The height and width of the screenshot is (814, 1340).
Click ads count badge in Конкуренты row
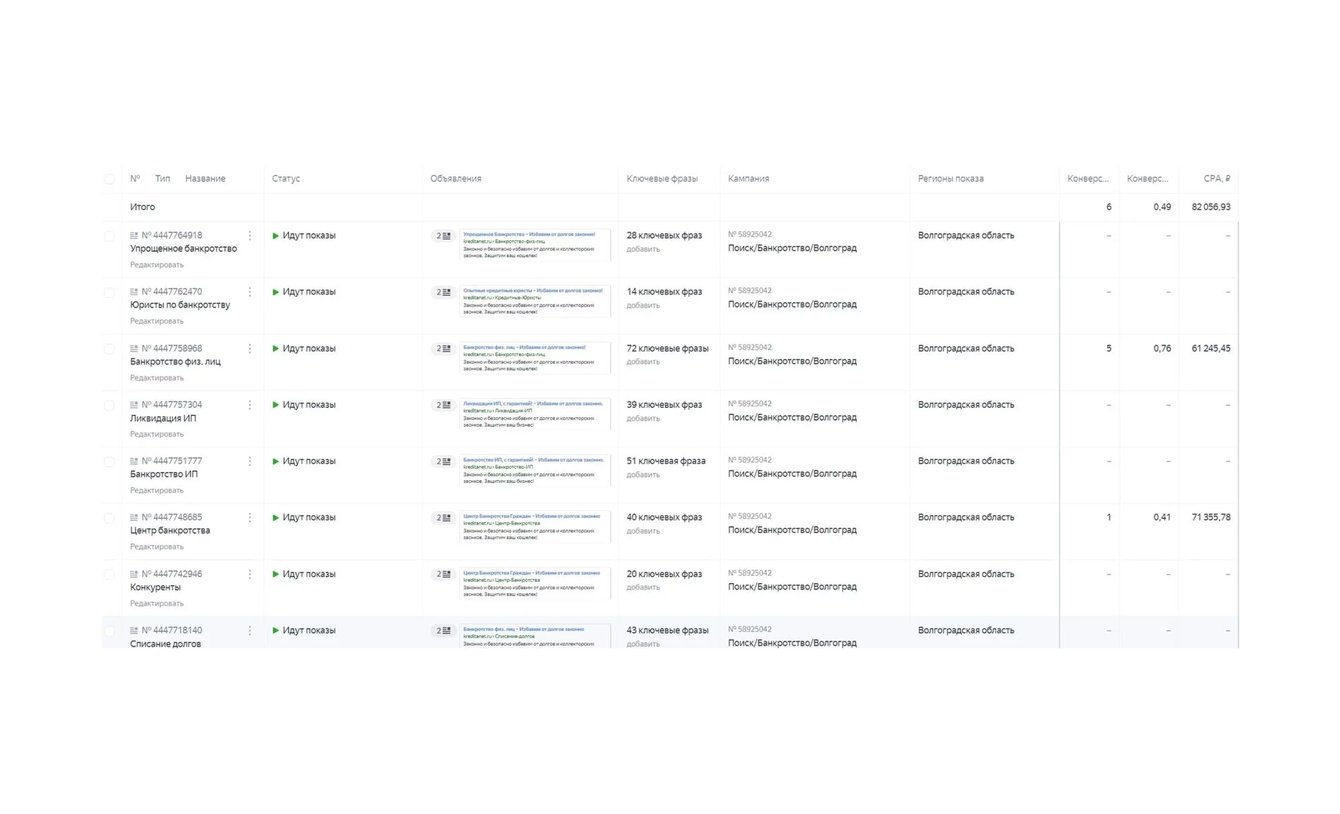tap(442, 575)
